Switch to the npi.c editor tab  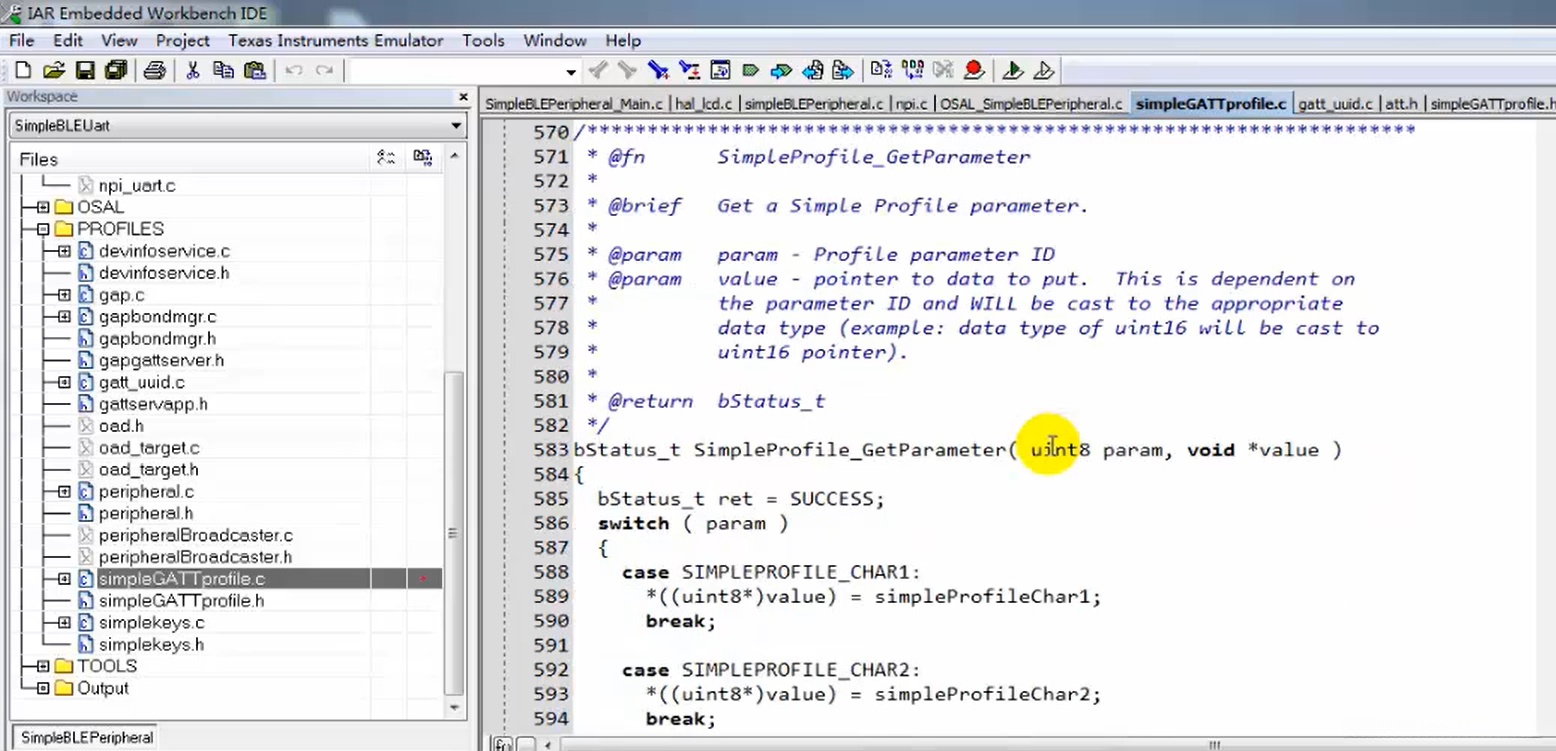point(911,104)
